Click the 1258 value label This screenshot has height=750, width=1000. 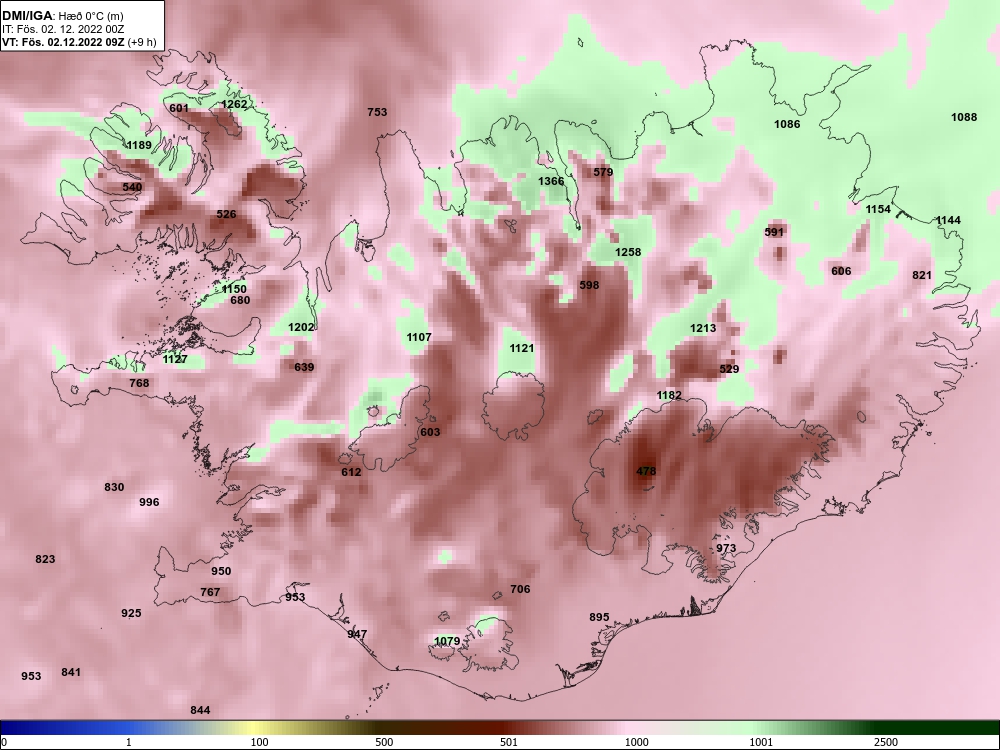coord(628,252)
